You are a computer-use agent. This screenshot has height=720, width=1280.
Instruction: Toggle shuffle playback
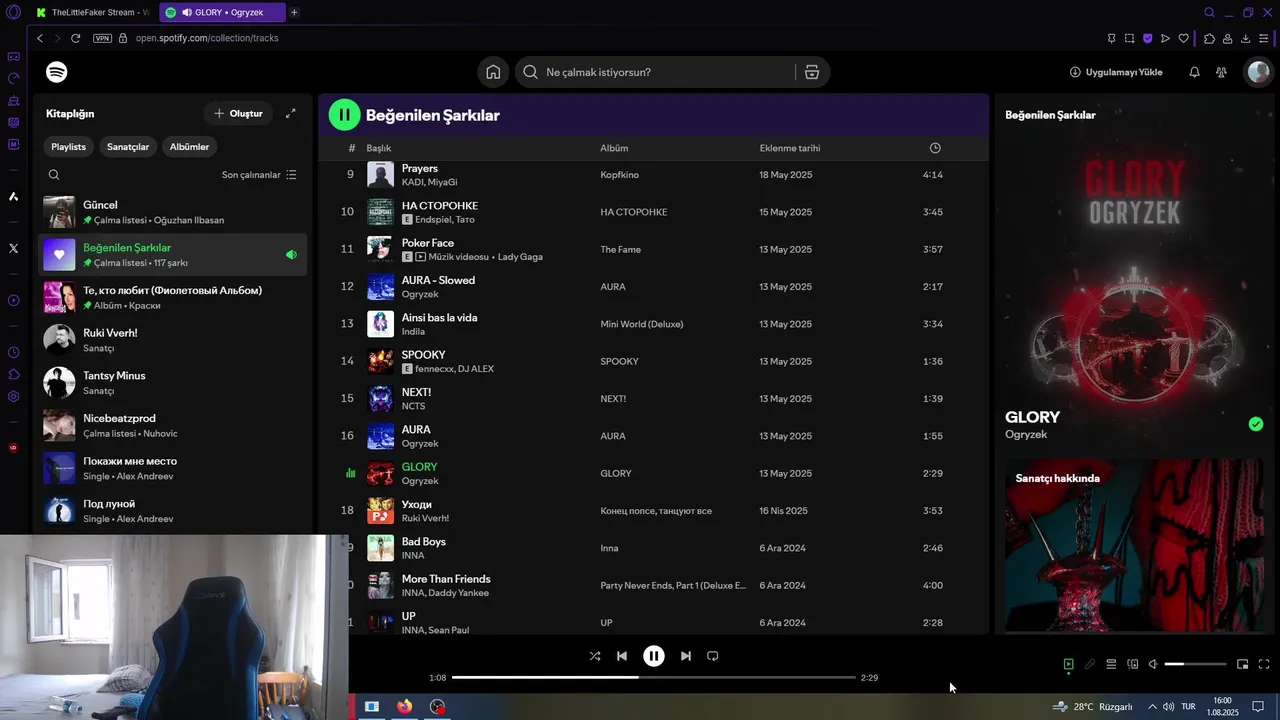click(595, 656)
